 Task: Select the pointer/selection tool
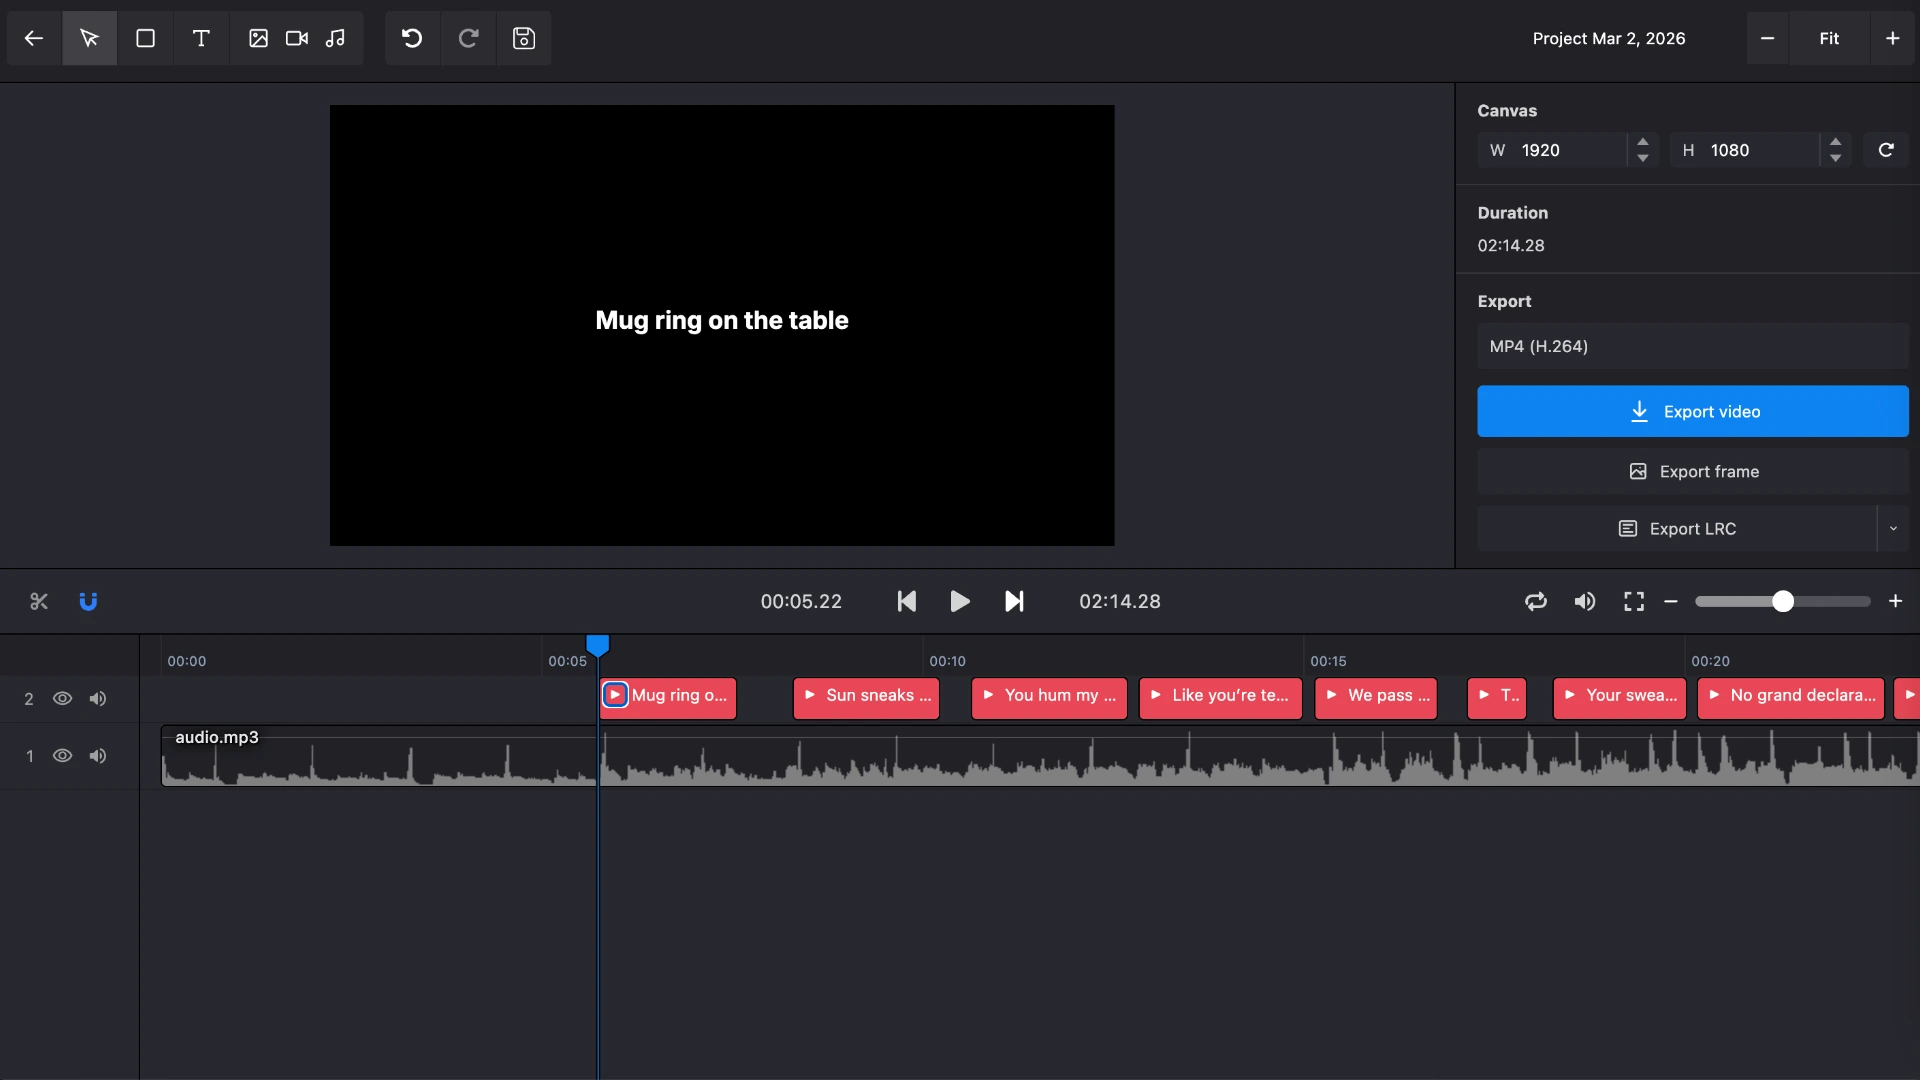coord(89,38)
